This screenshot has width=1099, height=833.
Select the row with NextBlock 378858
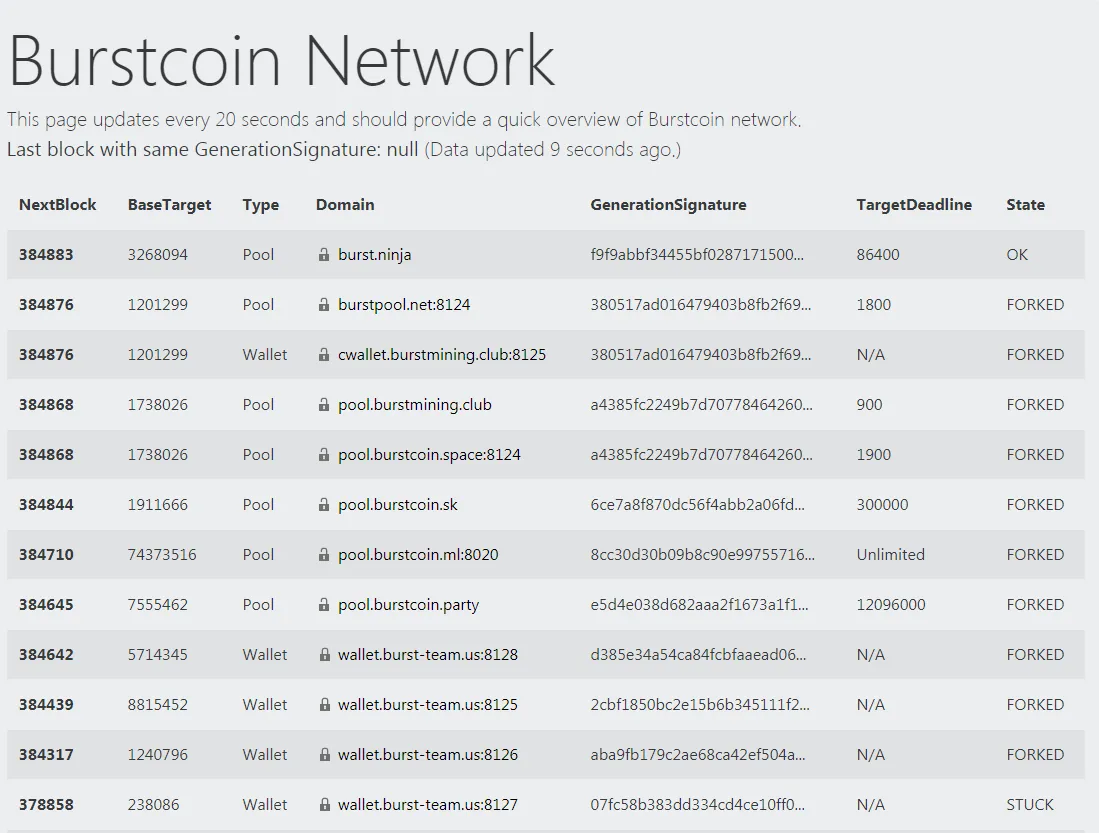[545, 804]
